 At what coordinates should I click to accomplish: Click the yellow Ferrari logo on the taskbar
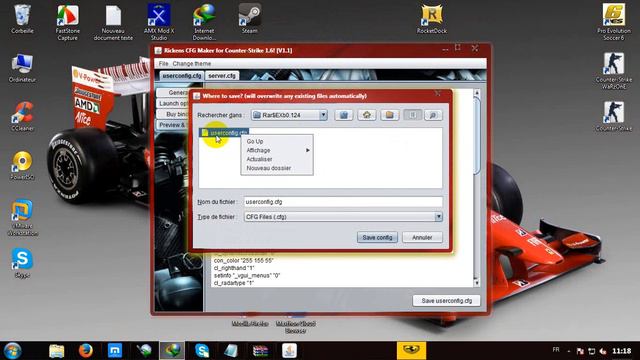point(411,351)
